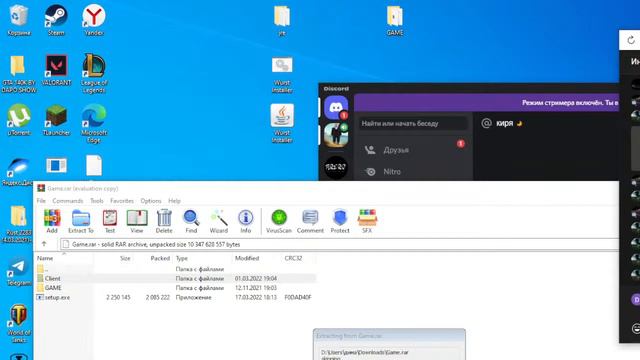Select the uTorrent desktop icon
640x360 pixels.
coord(19,120)
